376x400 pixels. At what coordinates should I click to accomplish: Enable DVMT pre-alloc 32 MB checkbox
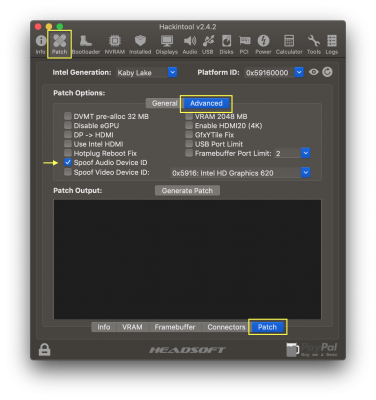pyautogui.click(x=68, y=116)
